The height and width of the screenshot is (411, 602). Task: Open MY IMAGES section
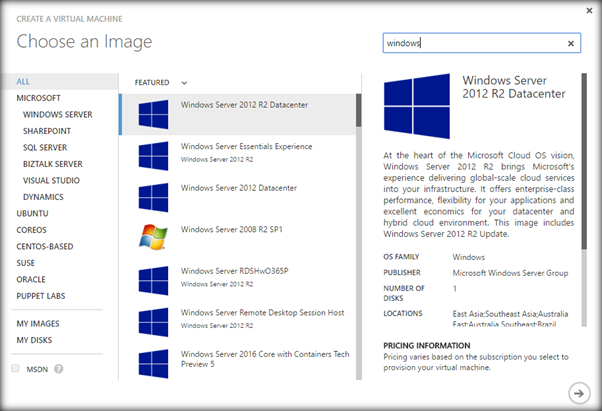(x=38, y=324)
